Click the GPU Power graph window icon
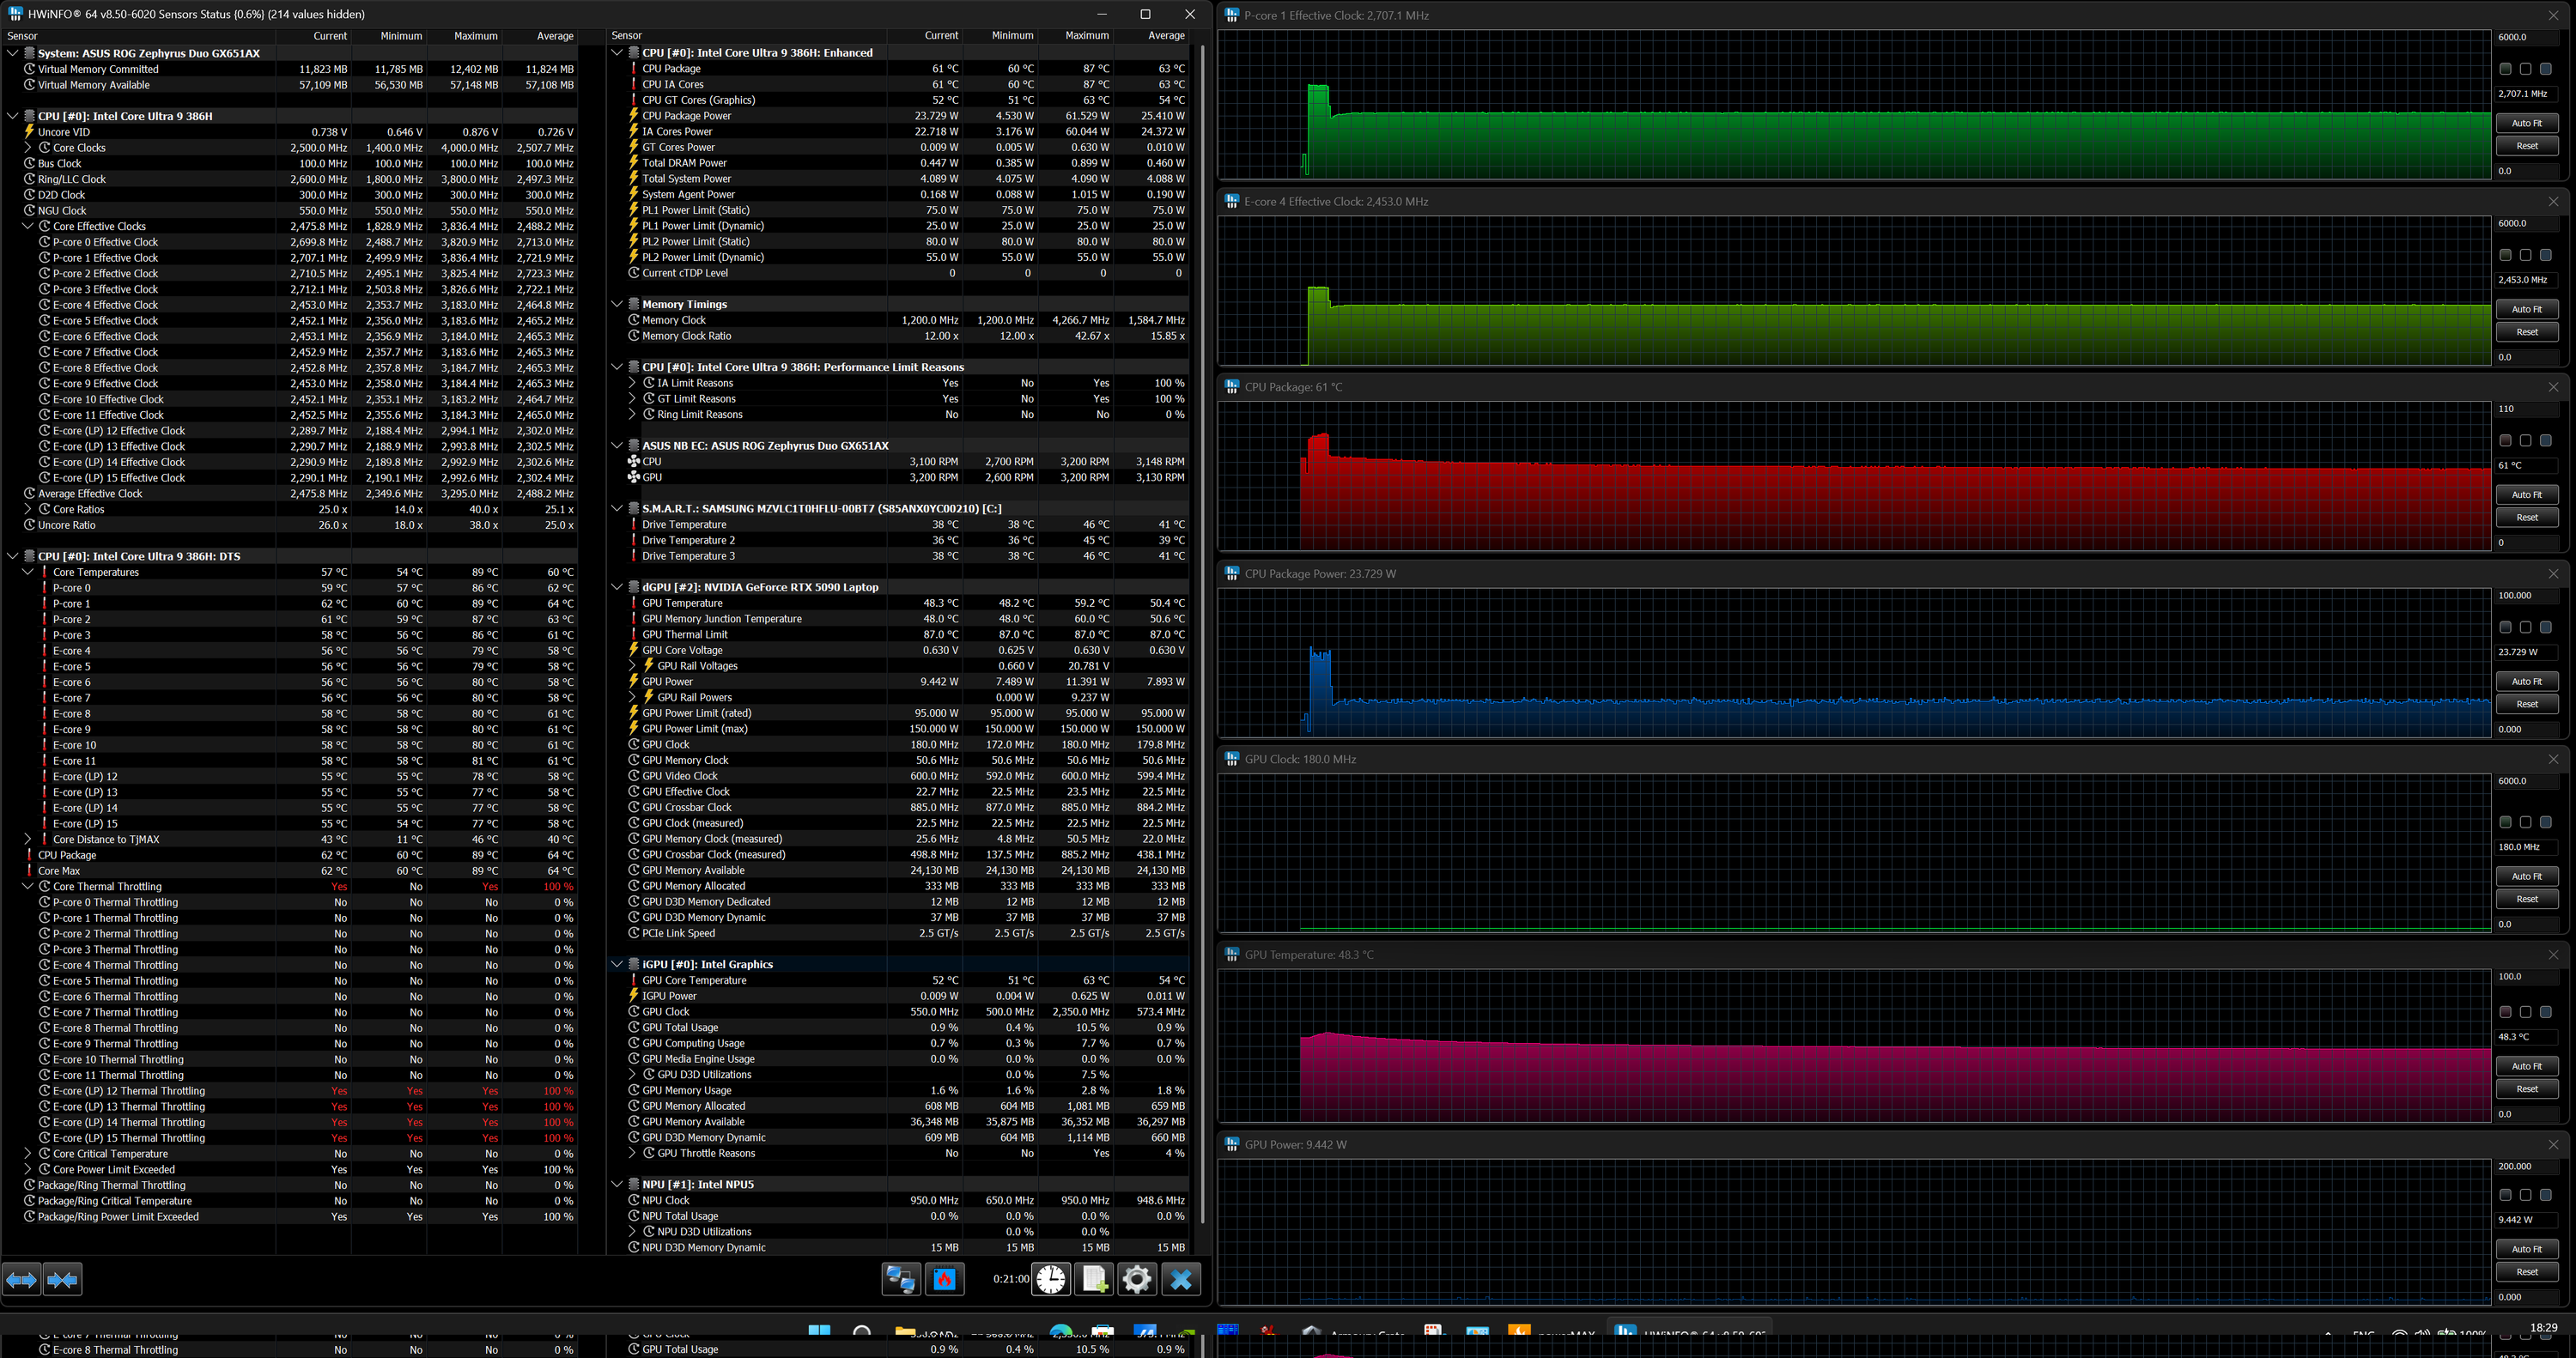 [1232, 1145]
